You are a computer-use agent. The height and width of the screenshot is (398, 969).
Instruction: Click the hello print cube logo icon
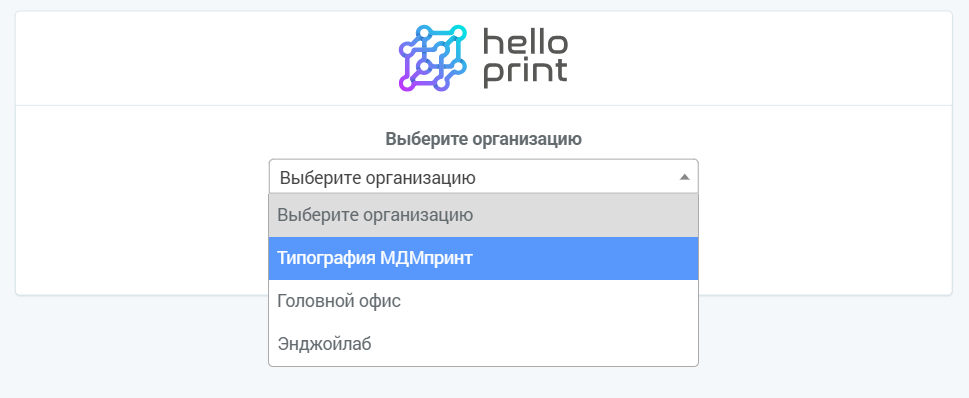tap(432, 58)
